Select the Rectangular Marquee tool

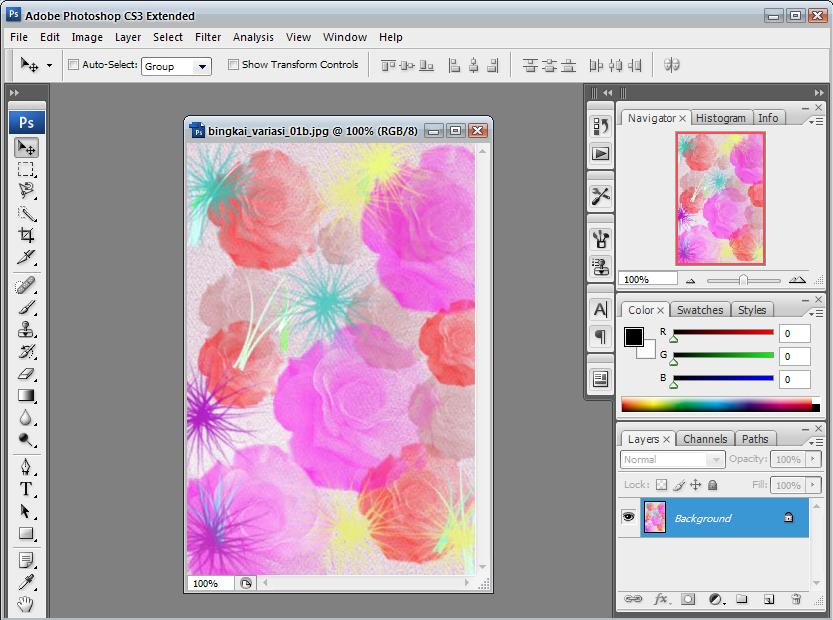coord(26,169)
